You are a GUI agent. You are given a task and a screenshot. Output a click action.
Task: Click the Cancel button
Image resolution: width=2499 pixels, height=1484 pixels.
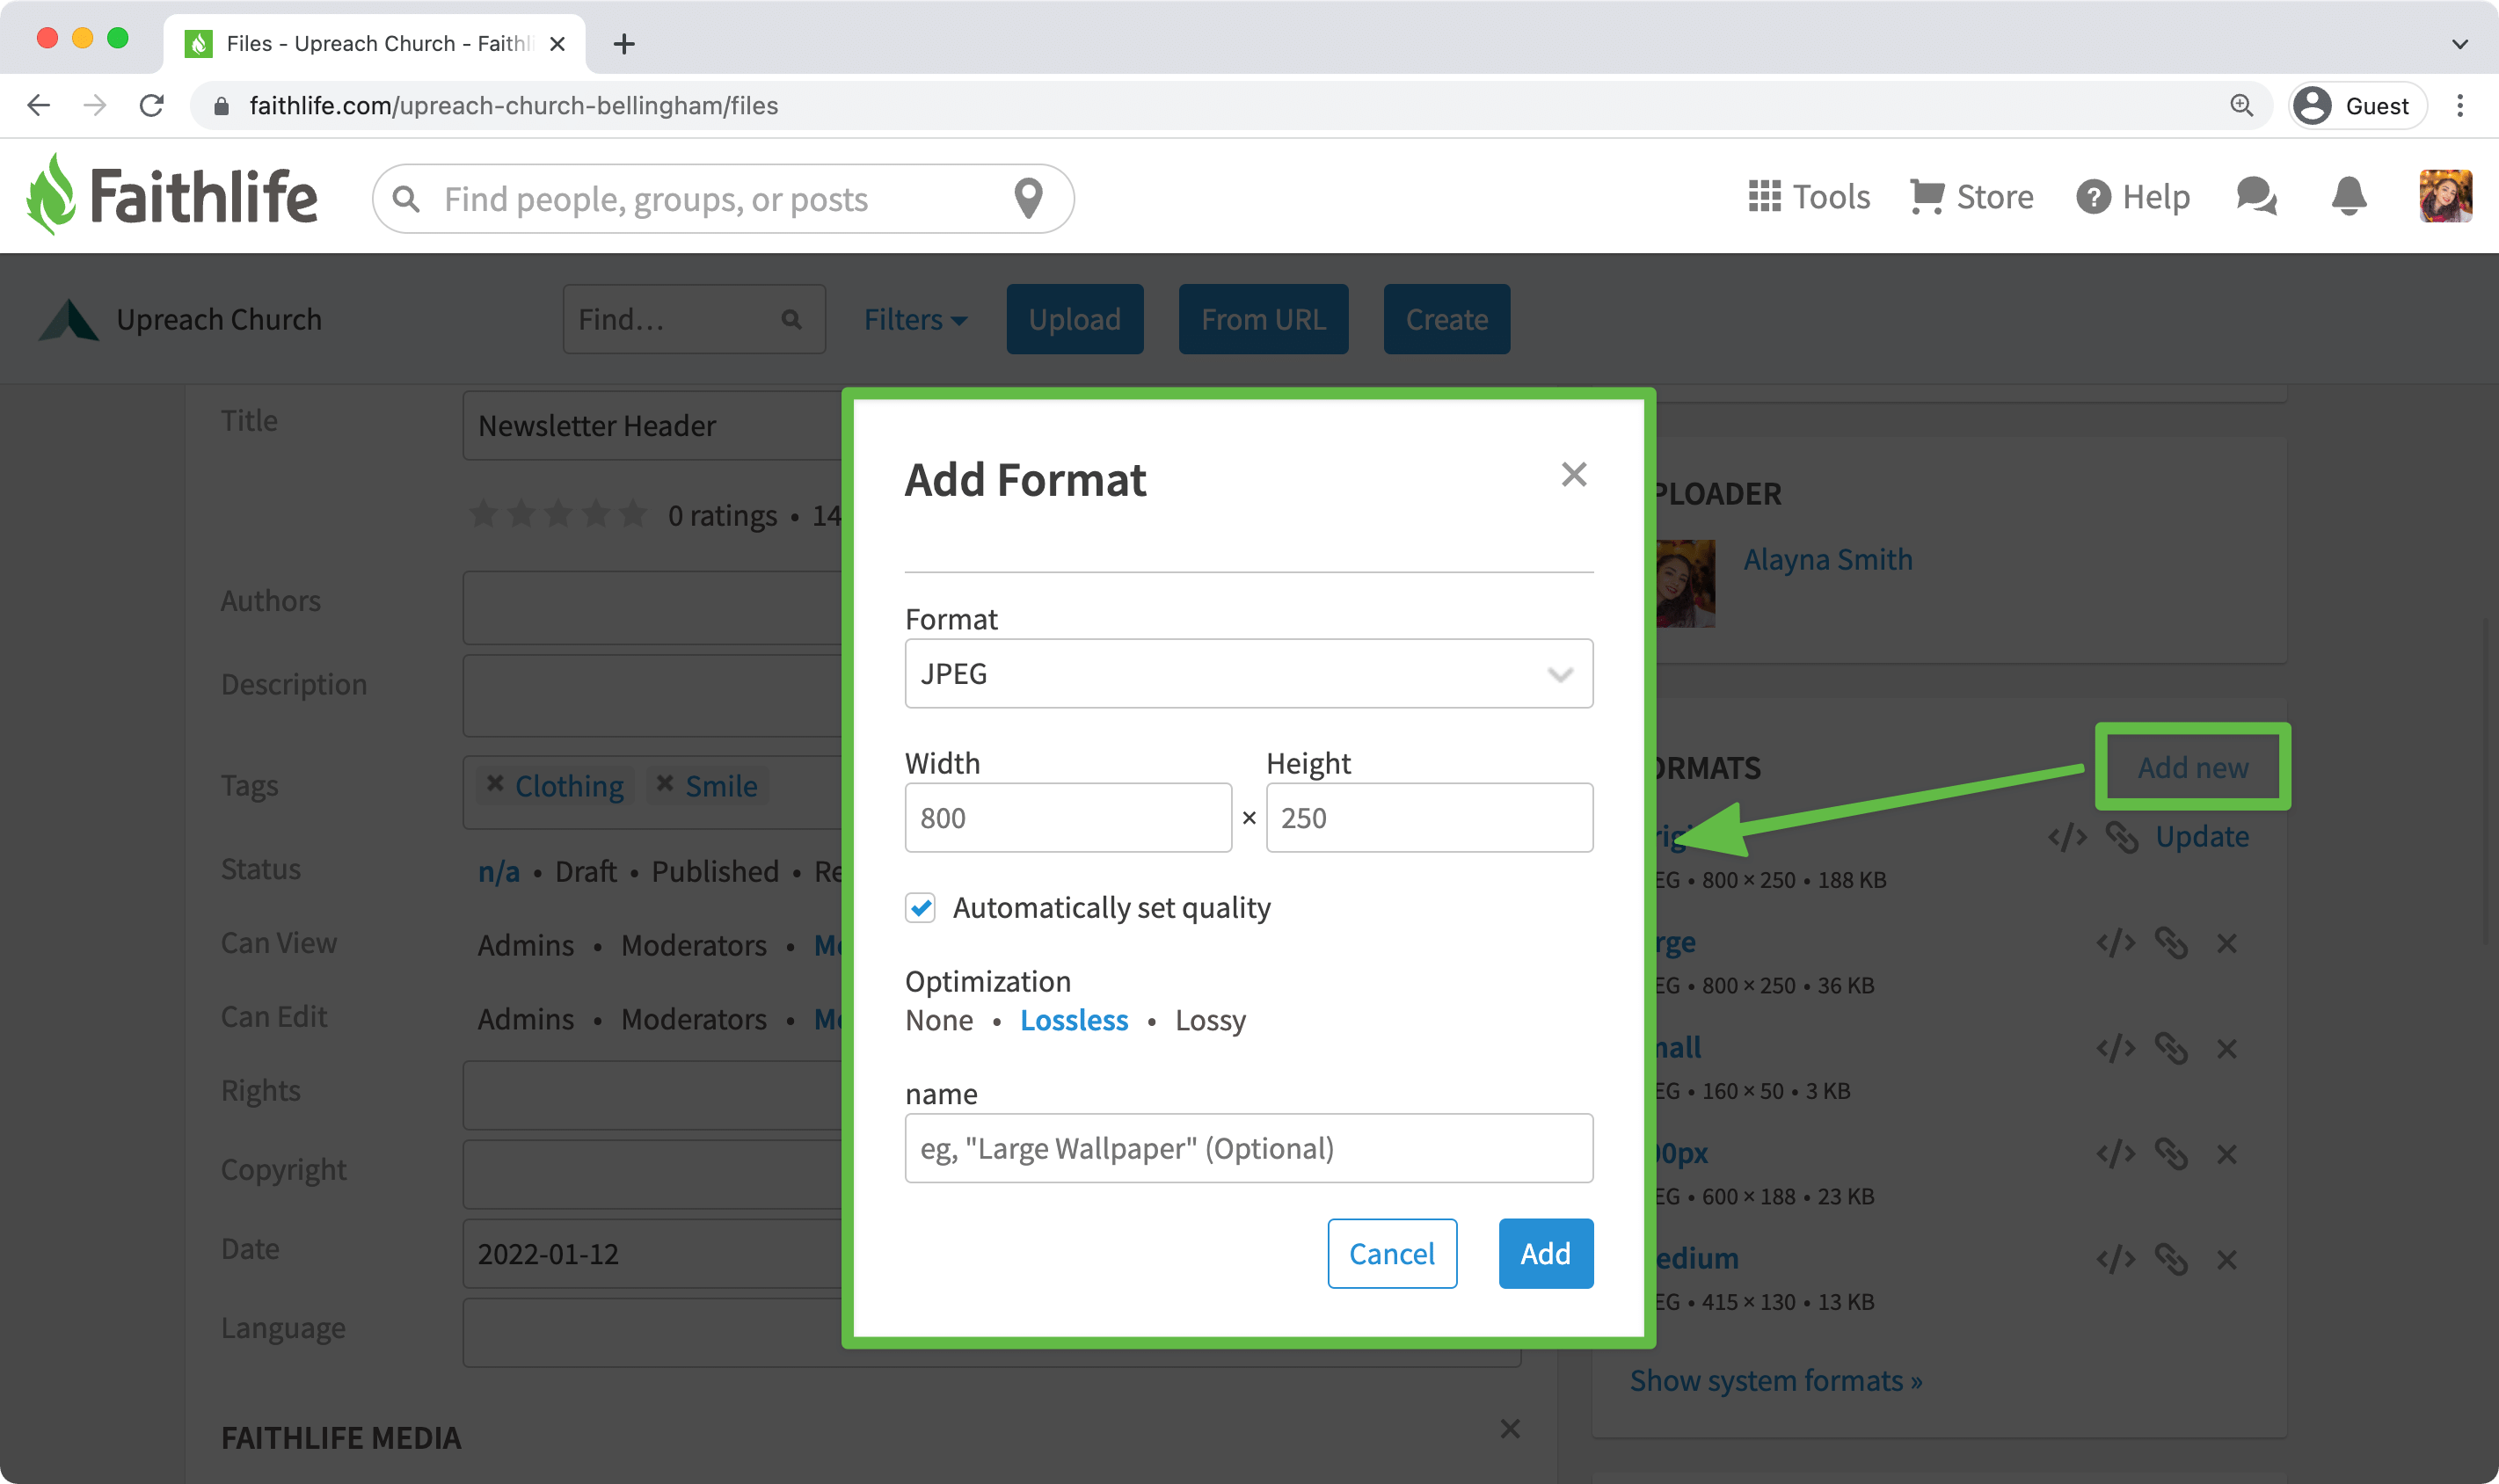pos(1391,1254)
